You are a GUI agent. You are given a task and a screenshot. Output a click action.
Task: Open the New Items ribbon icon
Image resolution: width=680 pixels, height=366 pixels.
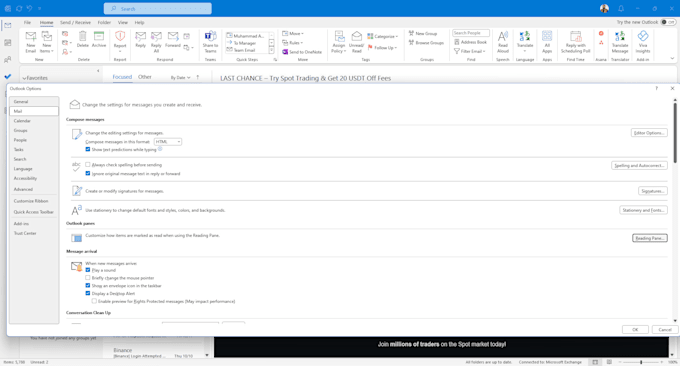46,36
